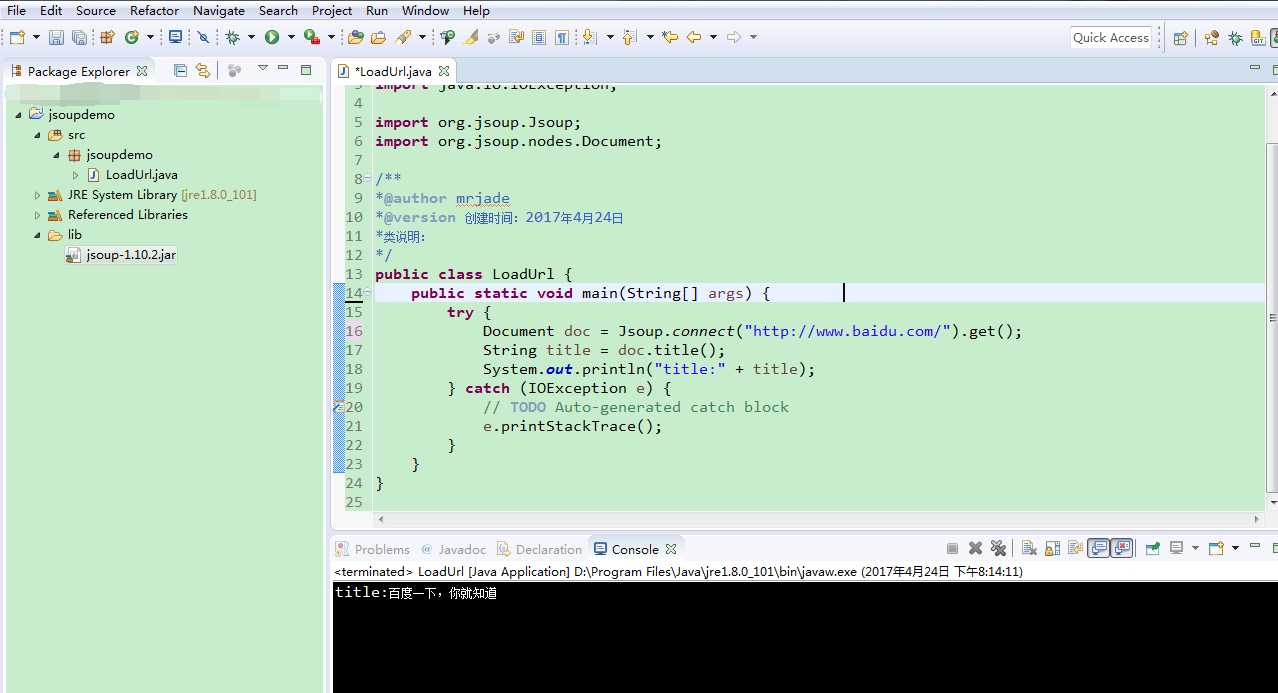The width and height of the screenshot is (1278, 693).
Task: Click the Next Annotation yellow arrow icon
Action: [588, 37]
